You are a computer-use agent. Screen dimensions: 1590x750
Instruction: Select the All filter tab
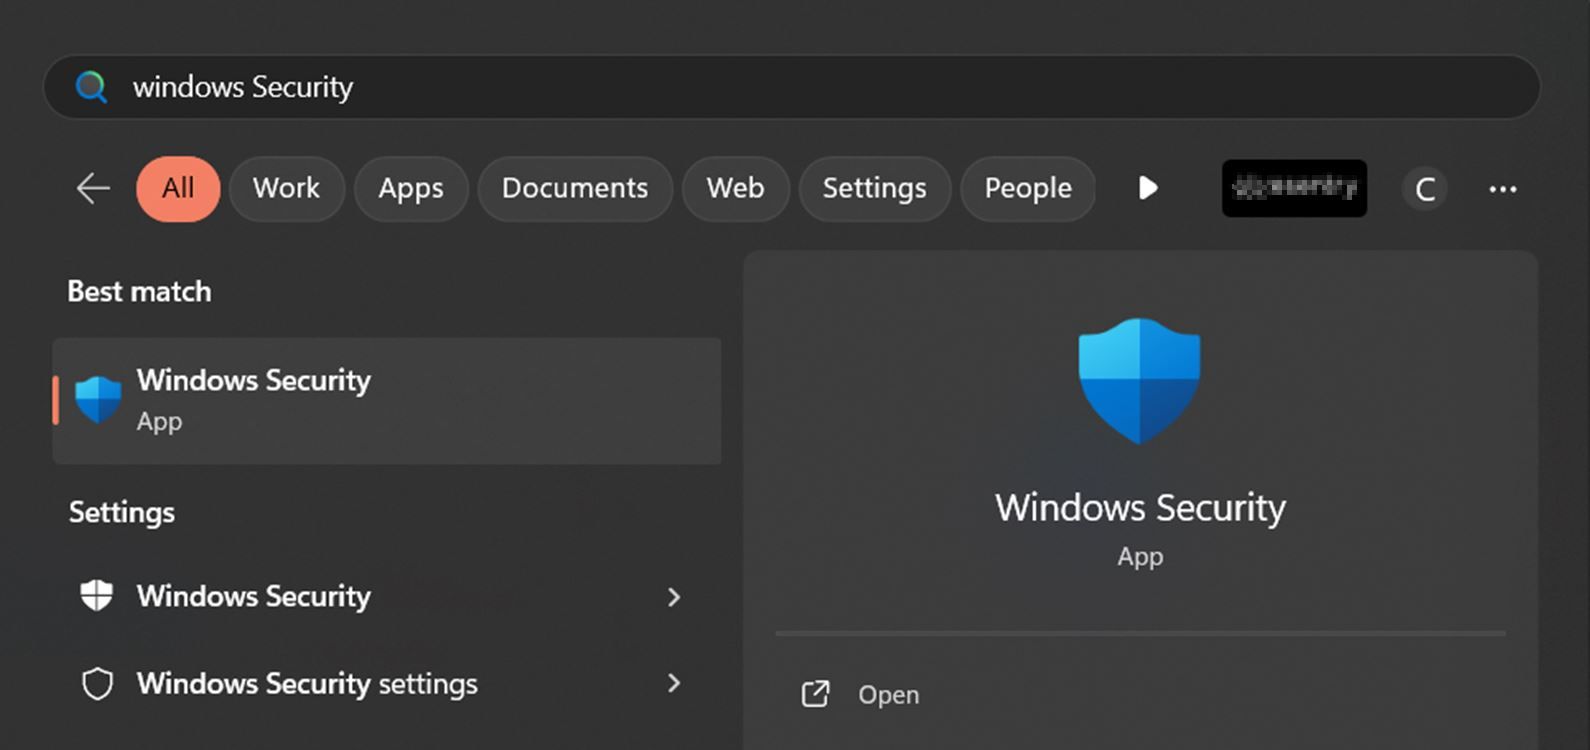178,188
